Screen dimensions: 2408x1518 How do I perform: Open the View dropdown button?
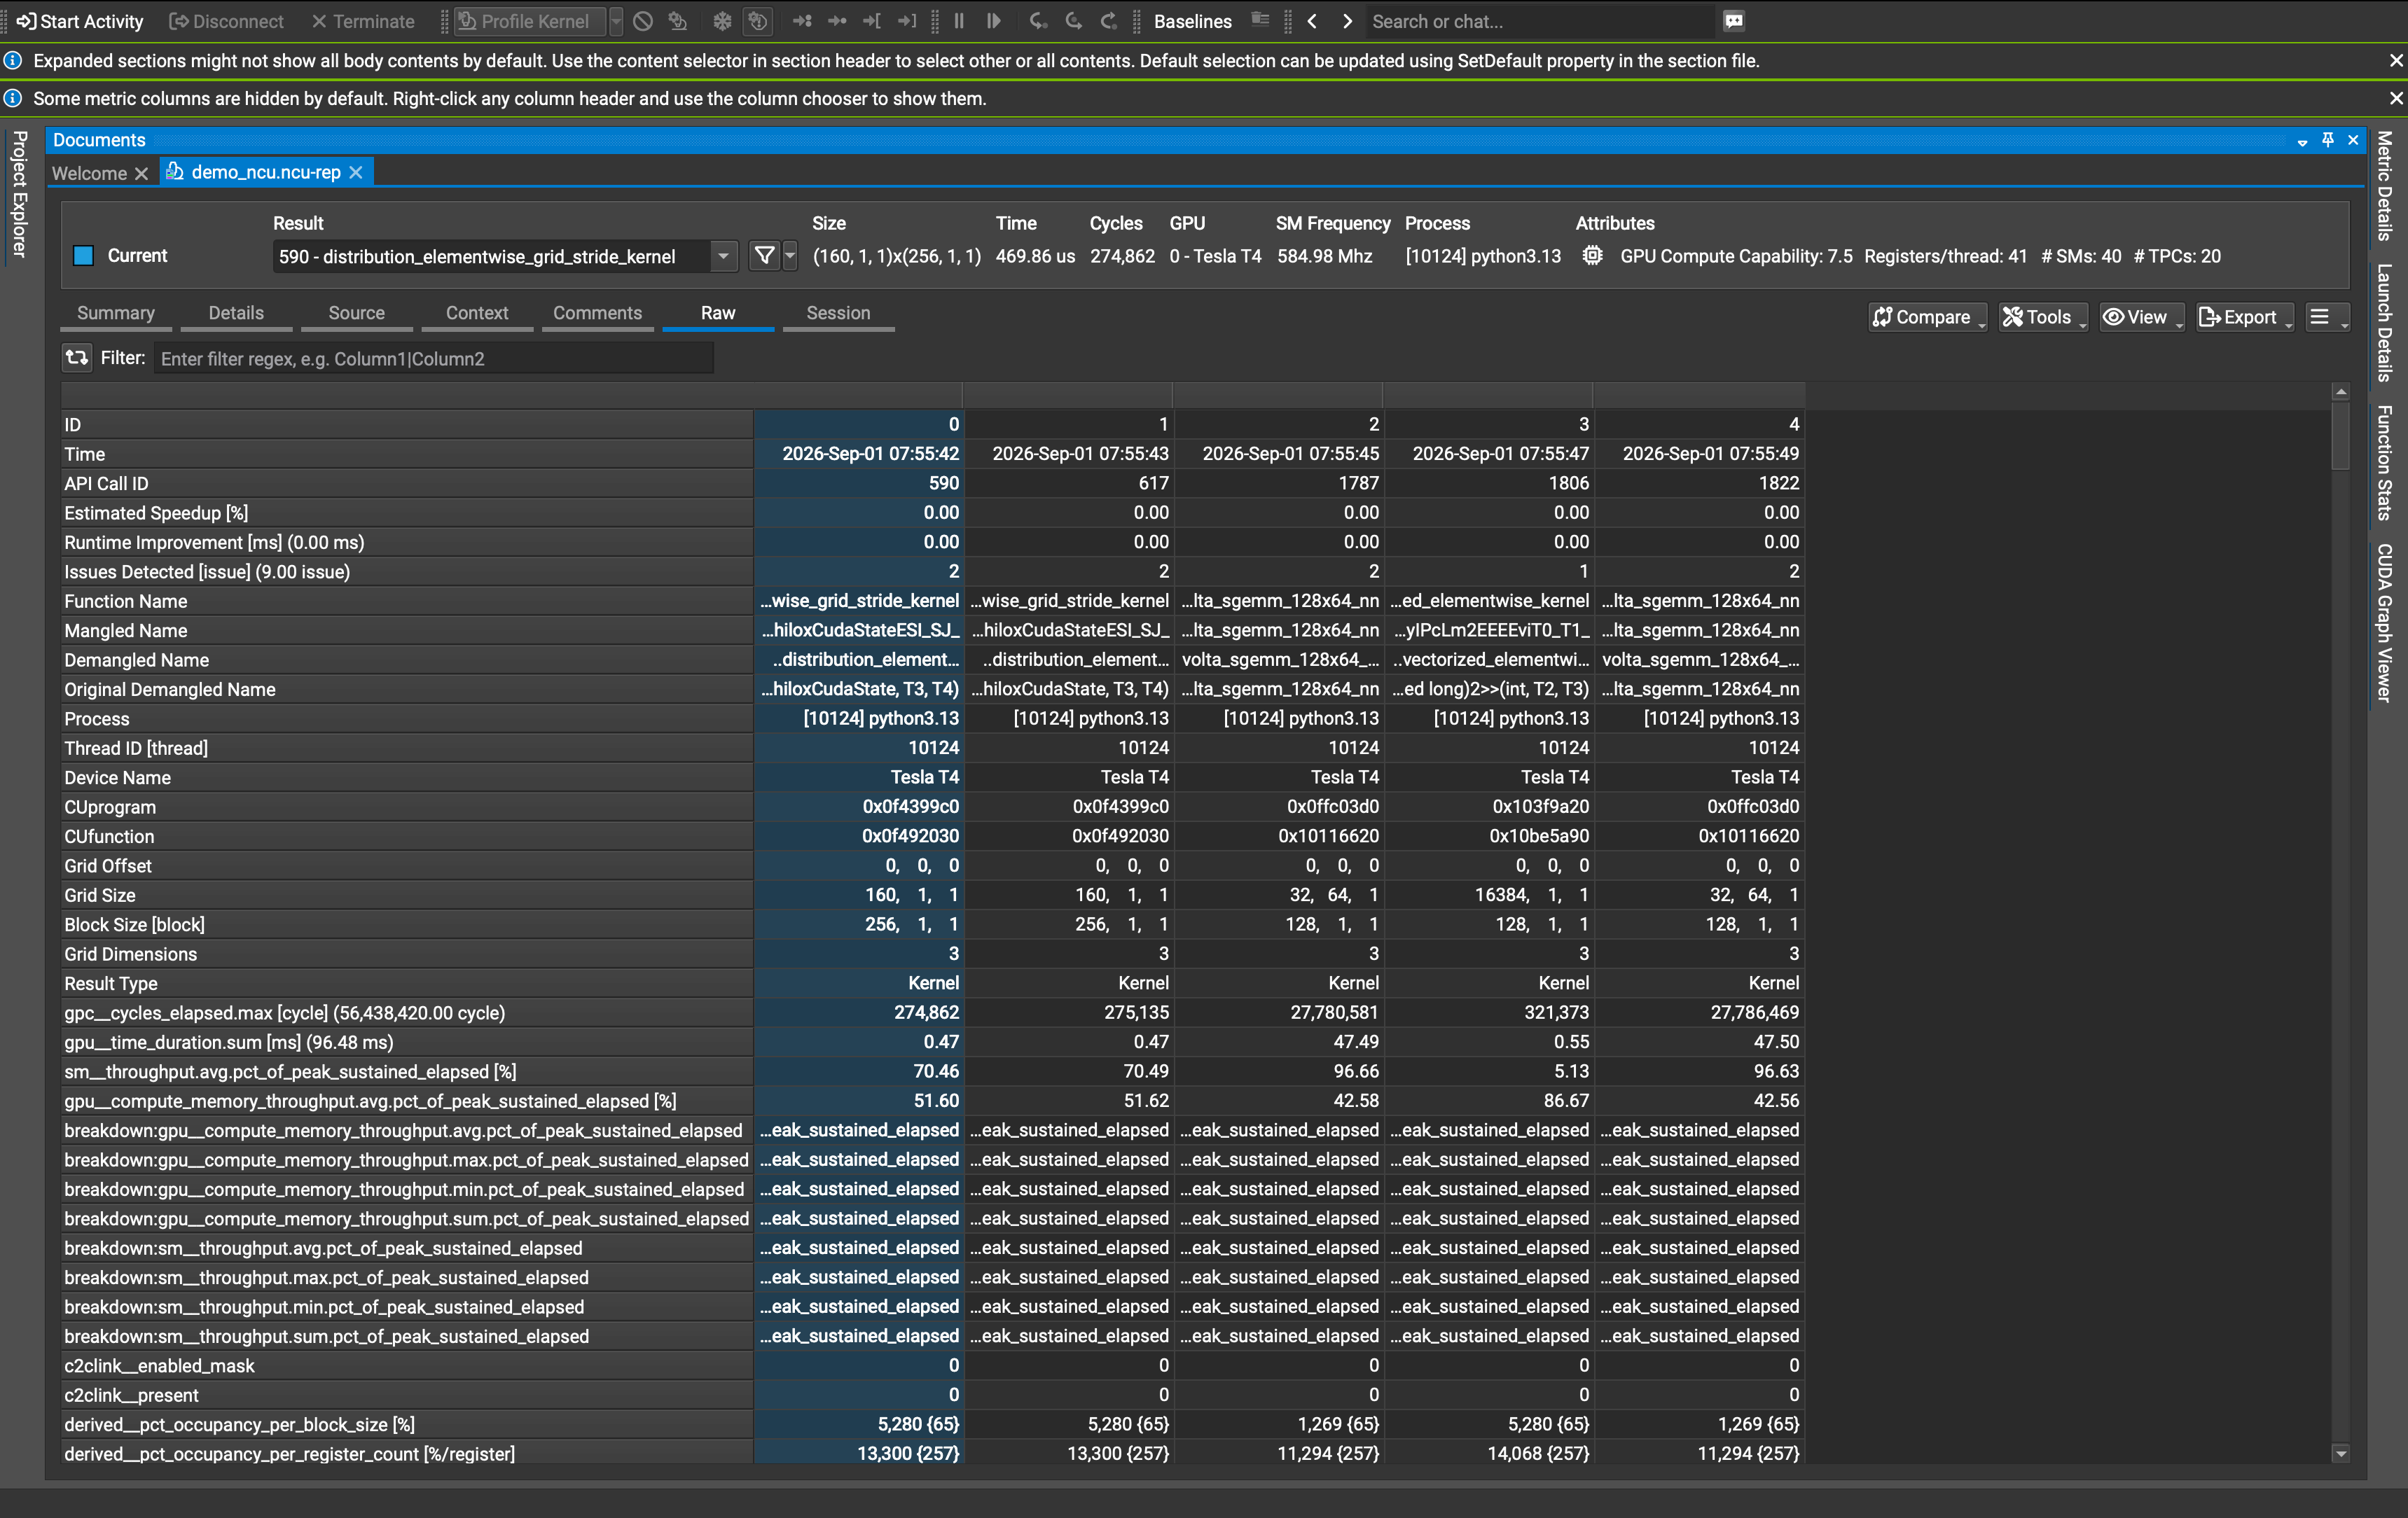[x=2142, y=317]
